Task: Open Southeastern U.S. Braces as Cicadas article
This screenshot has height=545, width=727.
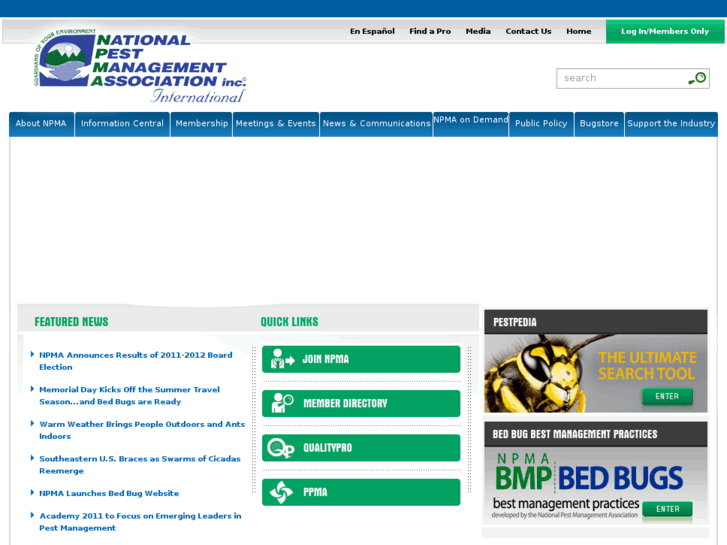Action: (x=140, y=465)
